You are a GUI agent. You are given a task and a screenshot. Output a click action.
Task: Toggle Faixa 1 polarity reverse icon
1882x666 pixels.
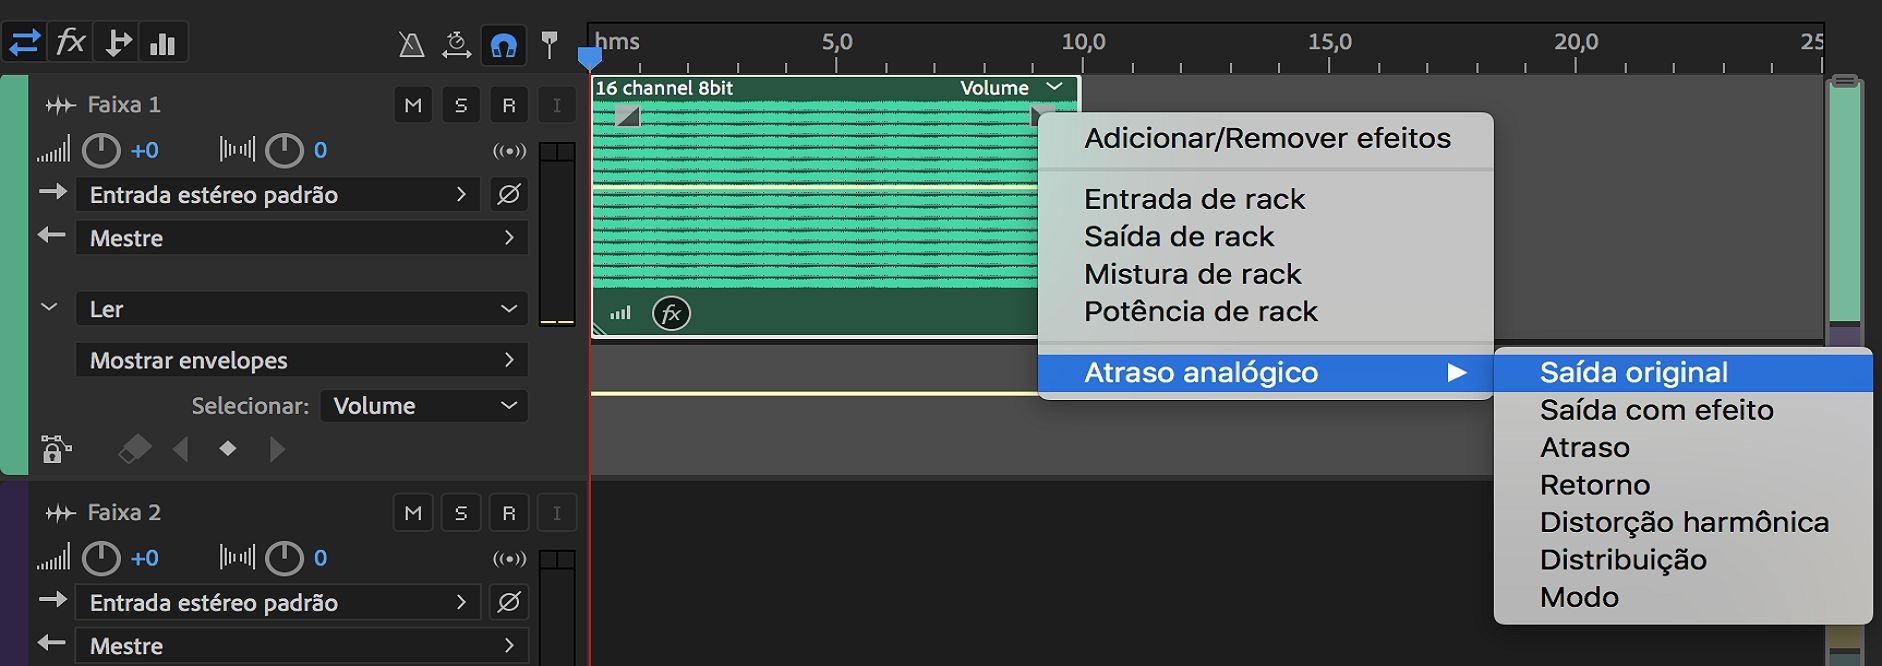pos(509,194)
